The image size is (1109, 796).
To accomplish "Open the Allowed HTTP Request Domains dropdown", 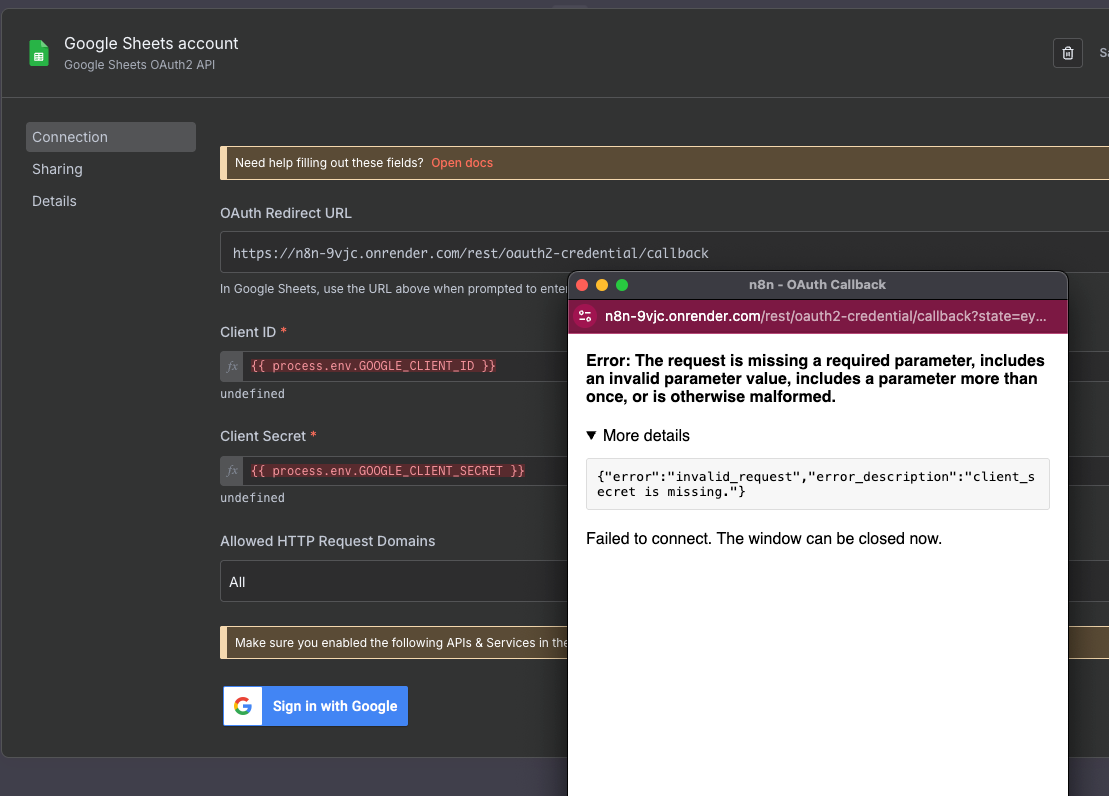I will click(x=392, y=582).
